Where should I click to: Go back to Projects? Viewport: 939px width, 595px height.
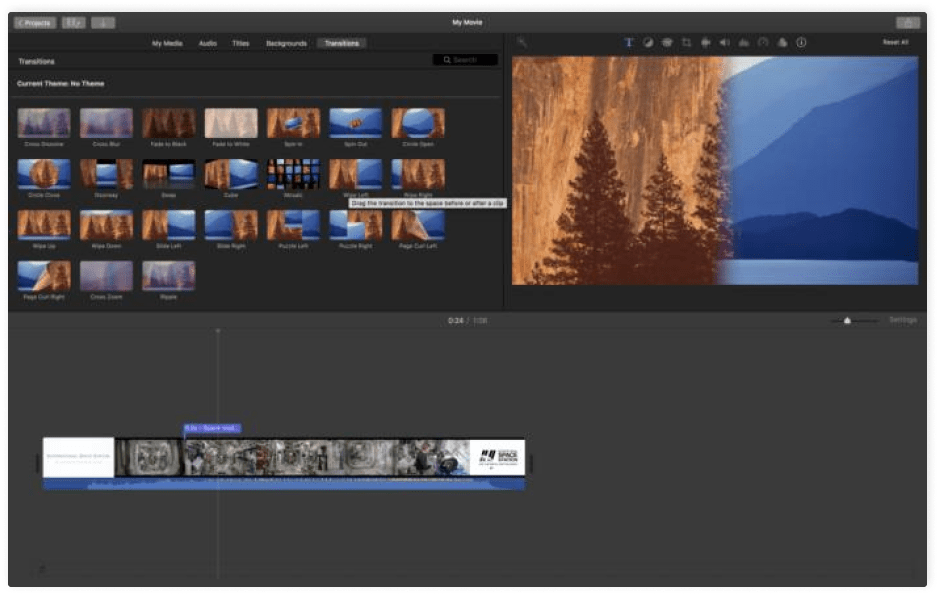coord(35,23)
